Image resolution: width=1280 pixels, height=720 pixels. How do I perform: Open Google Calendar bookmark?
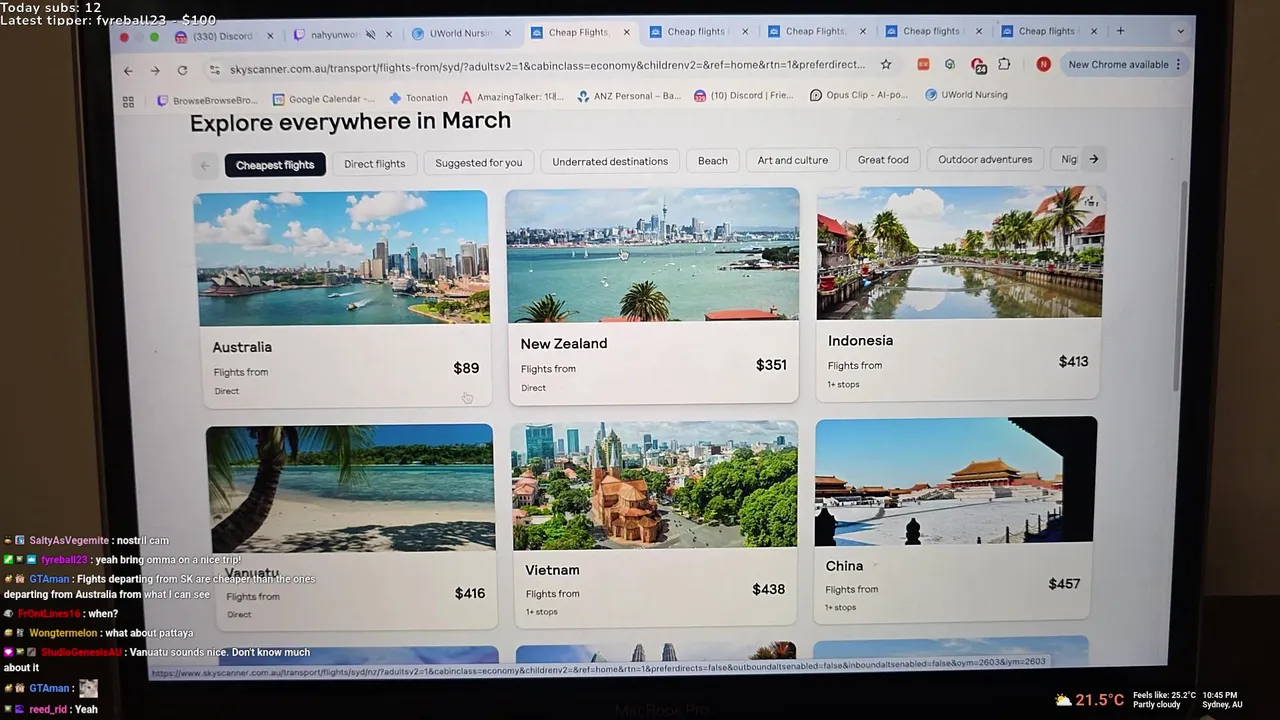323,99
